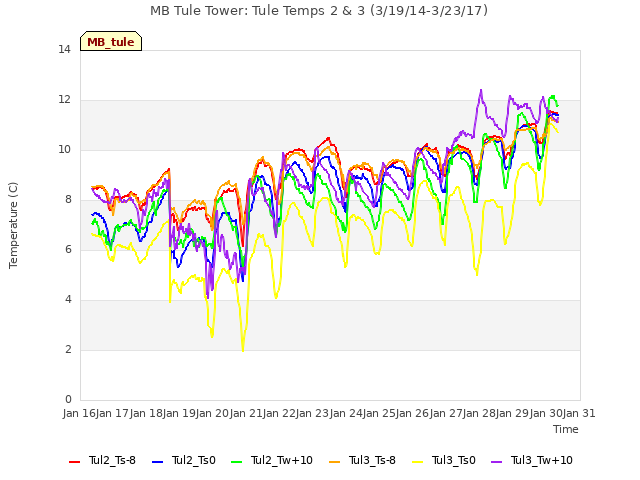The width and height of the screenshot is (640, 480).
Task: Click the yellow line's lowest dip near 2
Action: pos(243,349)
